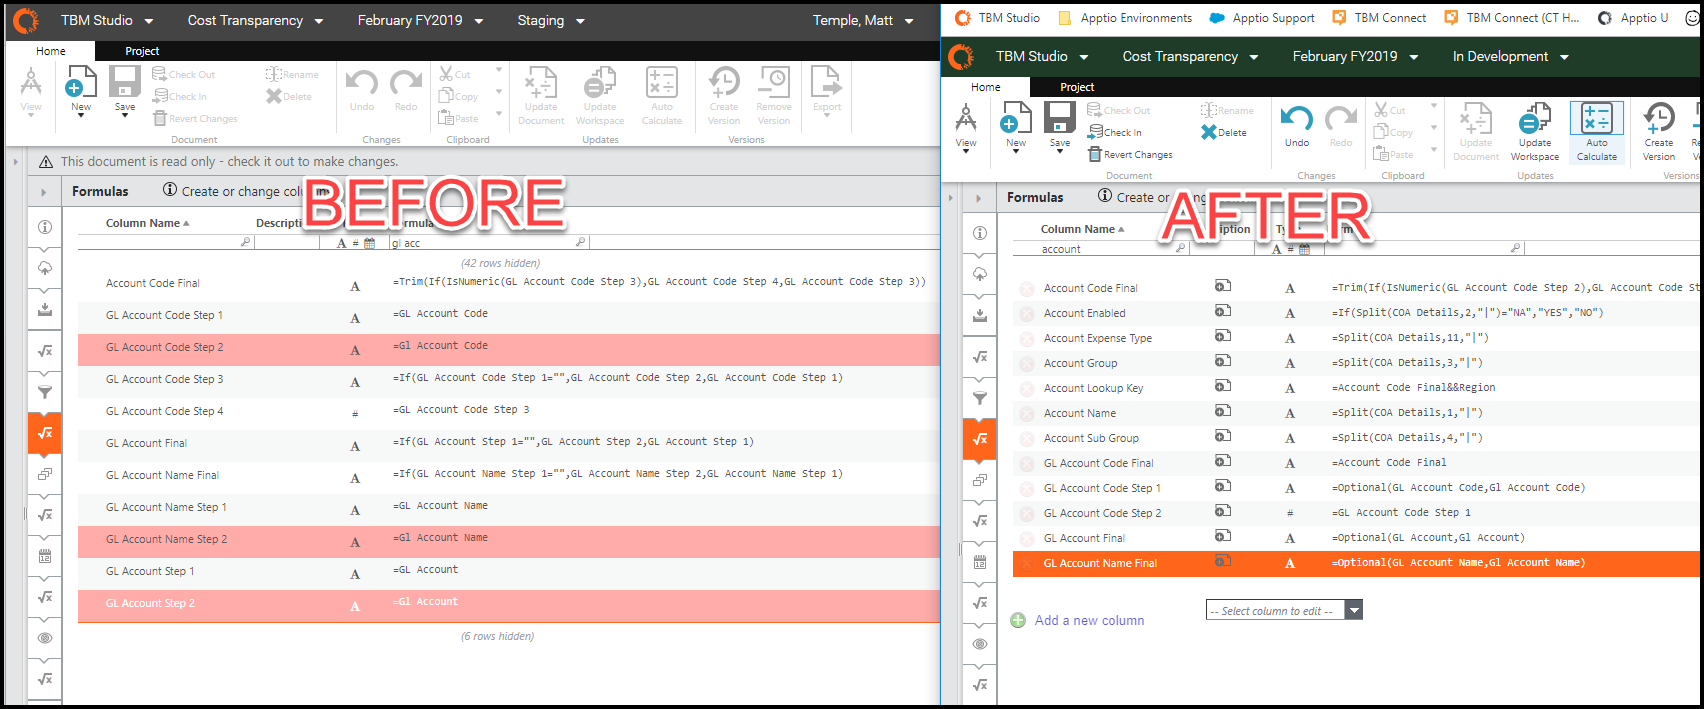Select GL Account Step 2 row in BEFORE window
Viewport: 1704px width, 709px height.
(x=509, y=603)
